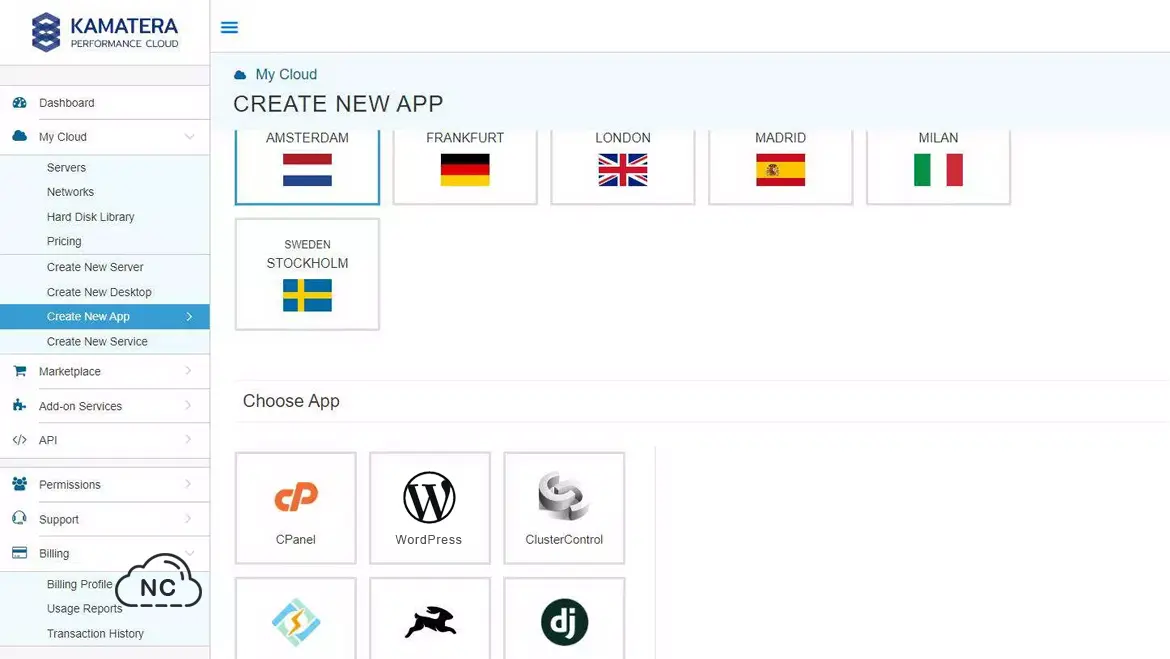The width and height of the screenshot is (1170, 659).
Task: Expand the Support chevron
Action: [188, 519]
